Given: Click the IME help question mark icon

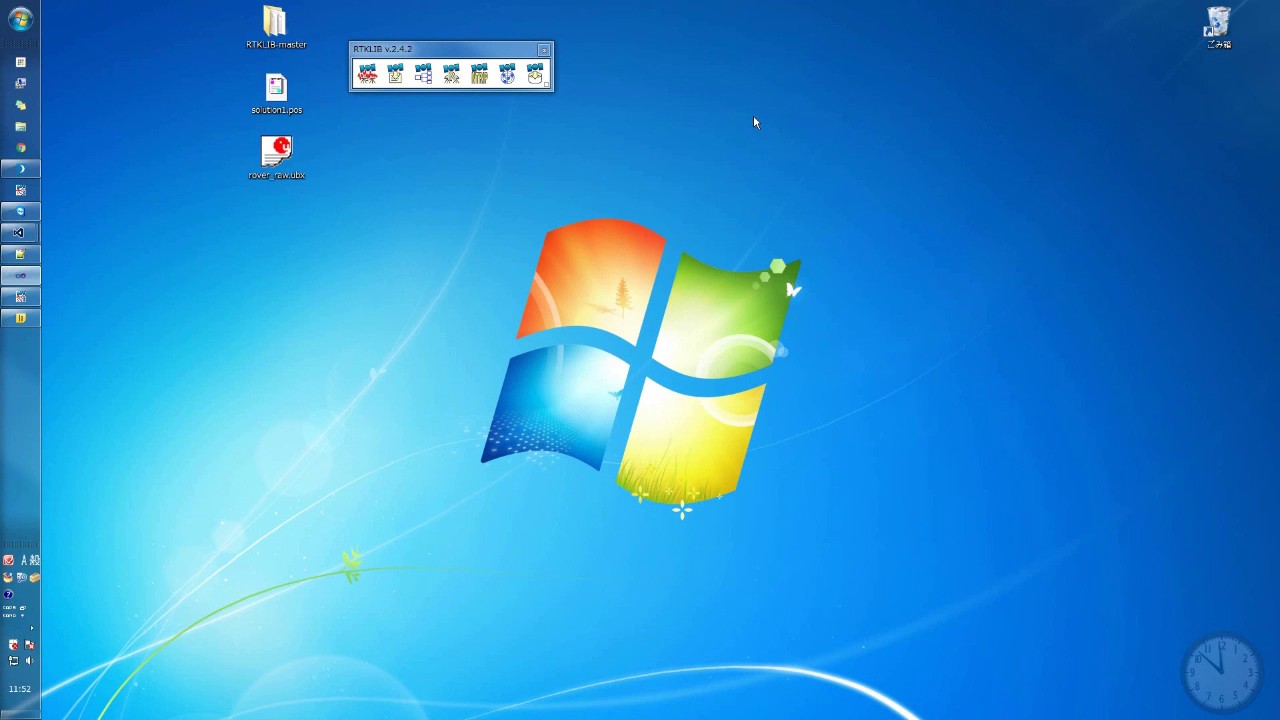Looking at the screenshot, I should (8, 594).
